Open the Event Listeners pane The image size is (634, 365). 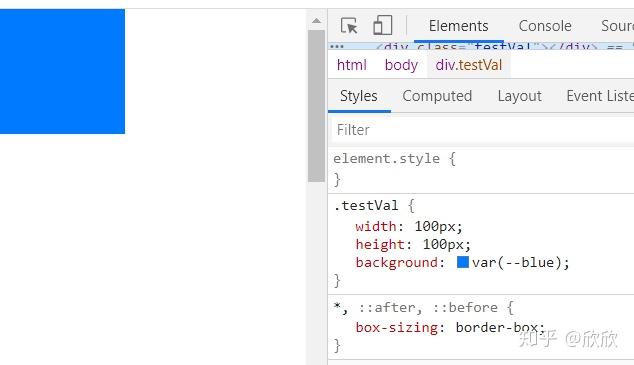600,96
